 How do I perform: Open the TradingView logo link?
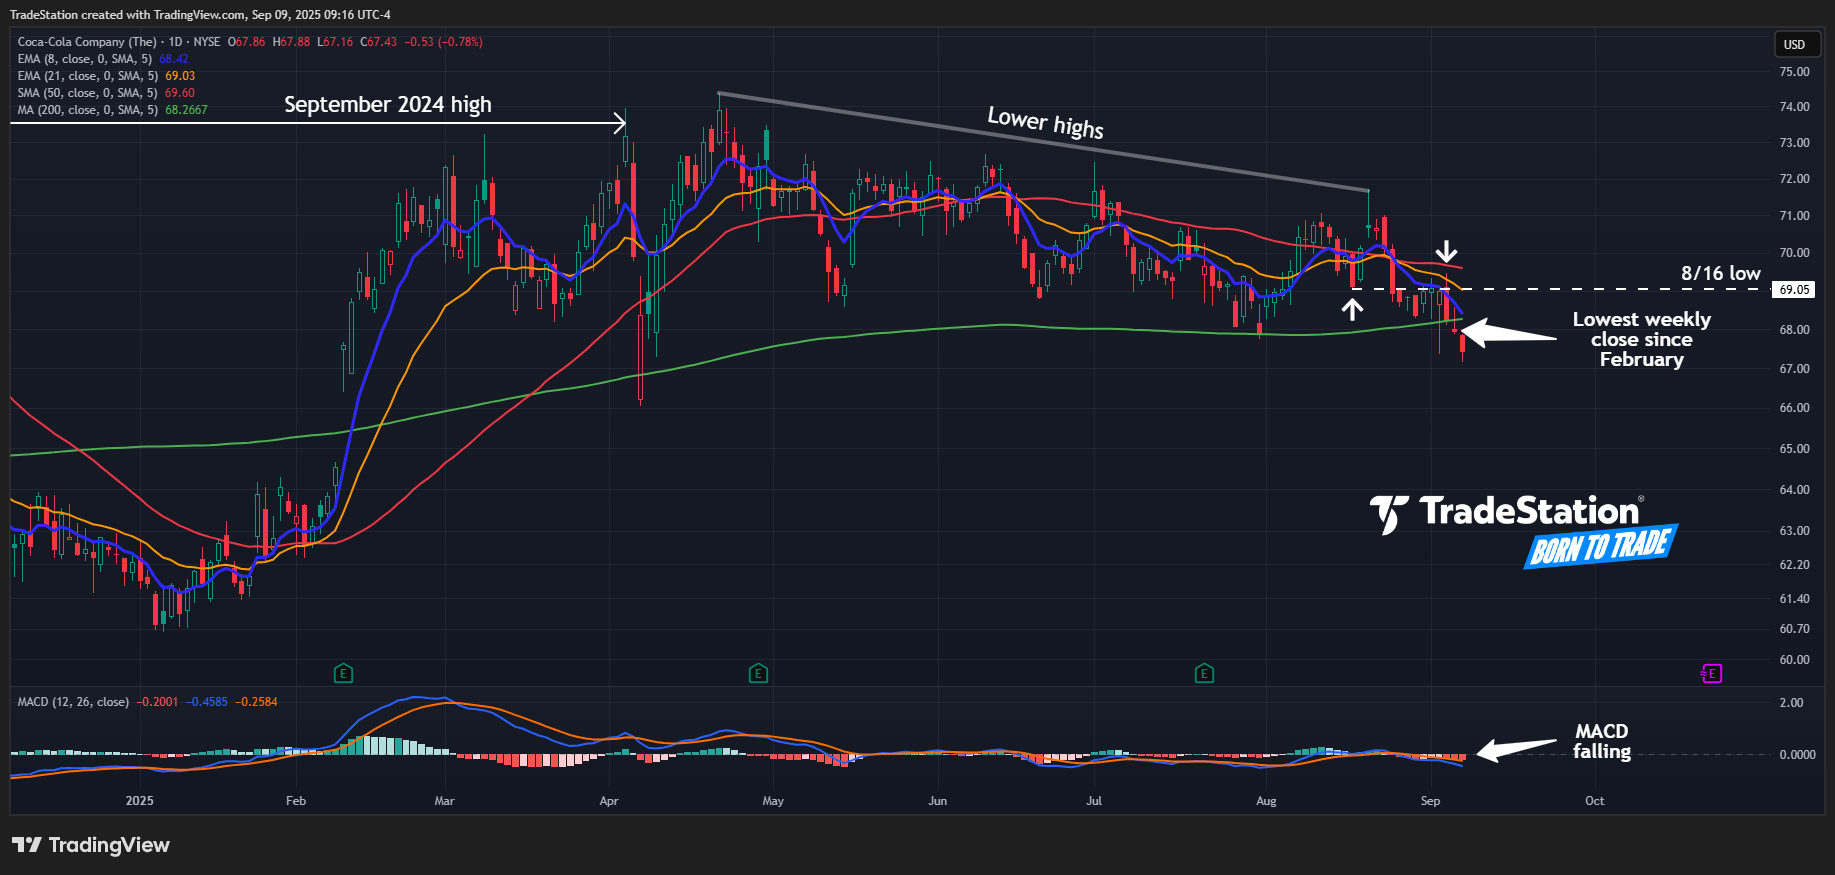click(x=91, y=845)
